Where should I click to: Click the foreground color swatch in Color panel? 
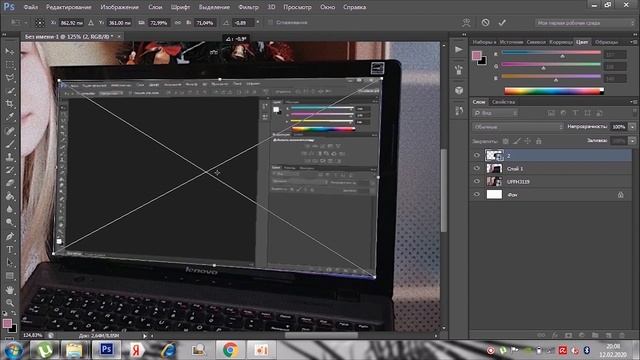[476, 56]
